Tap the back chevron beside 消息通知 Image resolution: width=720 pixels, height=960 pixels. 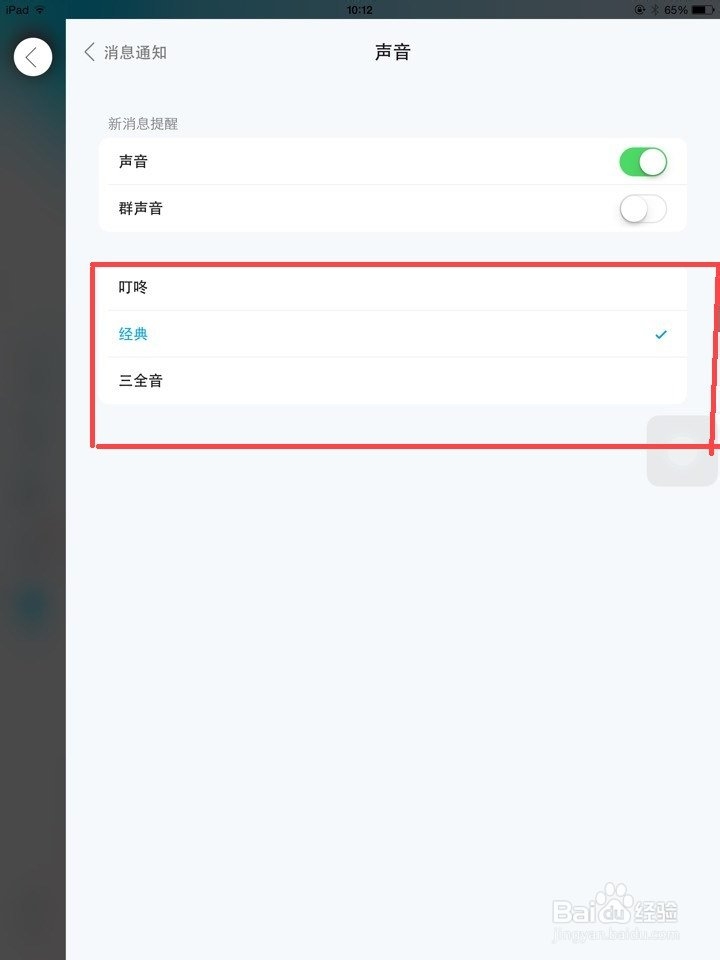pyautogui.click(x=89, y=52)
